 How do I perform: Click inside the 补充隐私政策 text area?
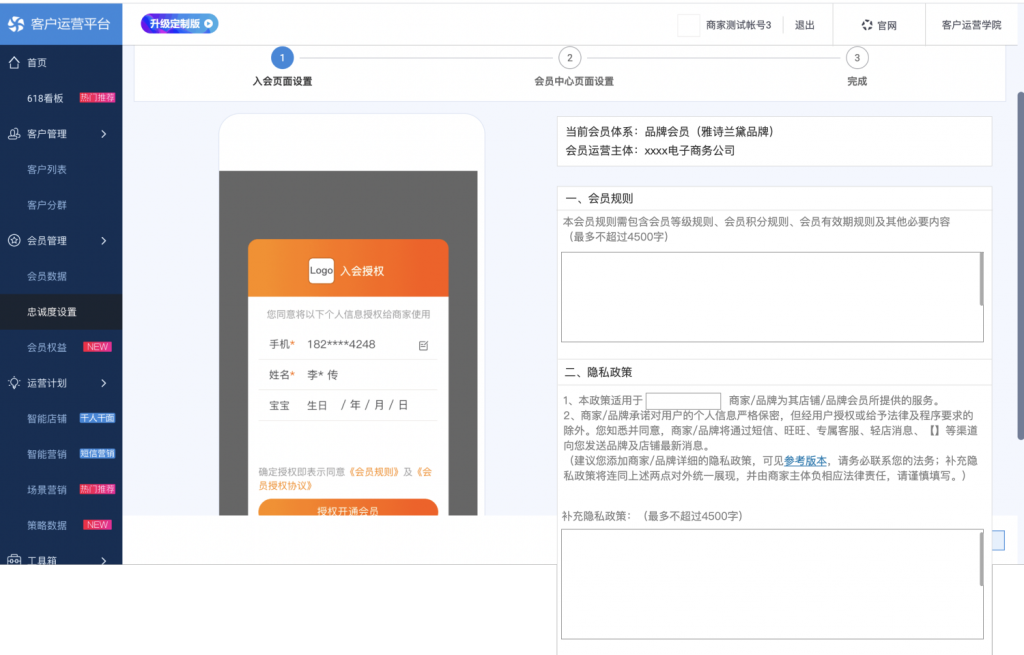tap(772, 584)
